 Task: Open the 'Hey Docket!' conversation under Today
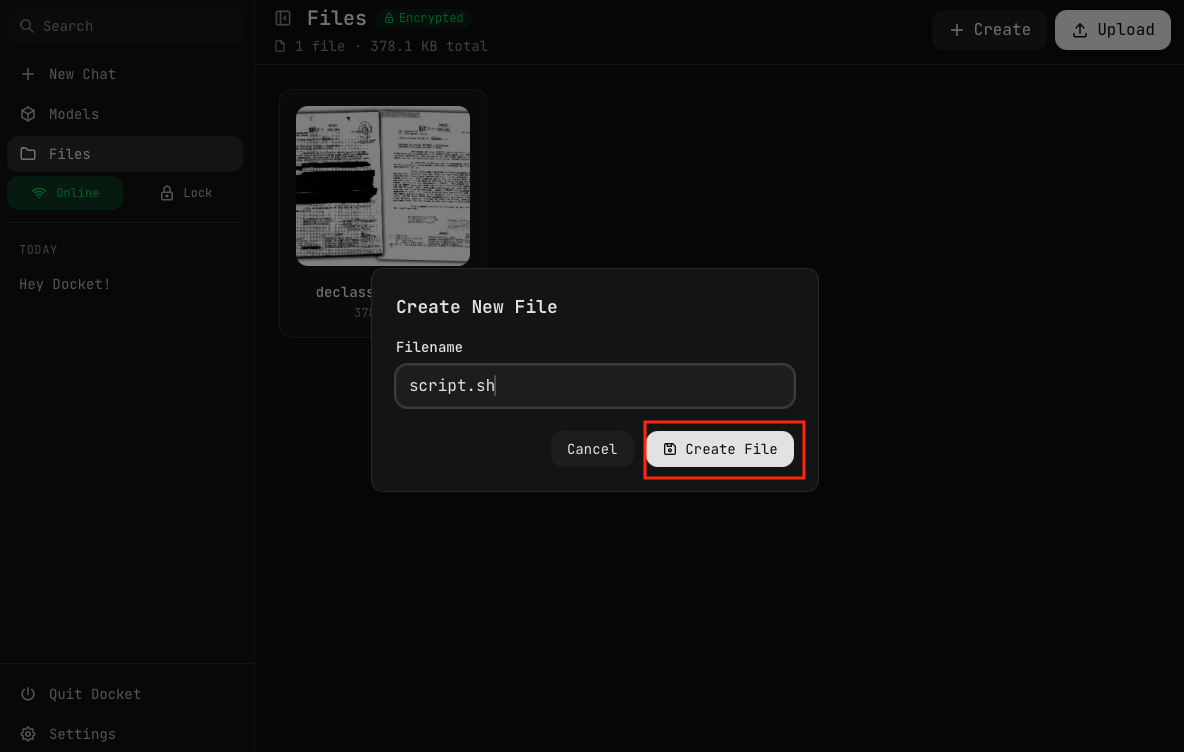[64, 284]
